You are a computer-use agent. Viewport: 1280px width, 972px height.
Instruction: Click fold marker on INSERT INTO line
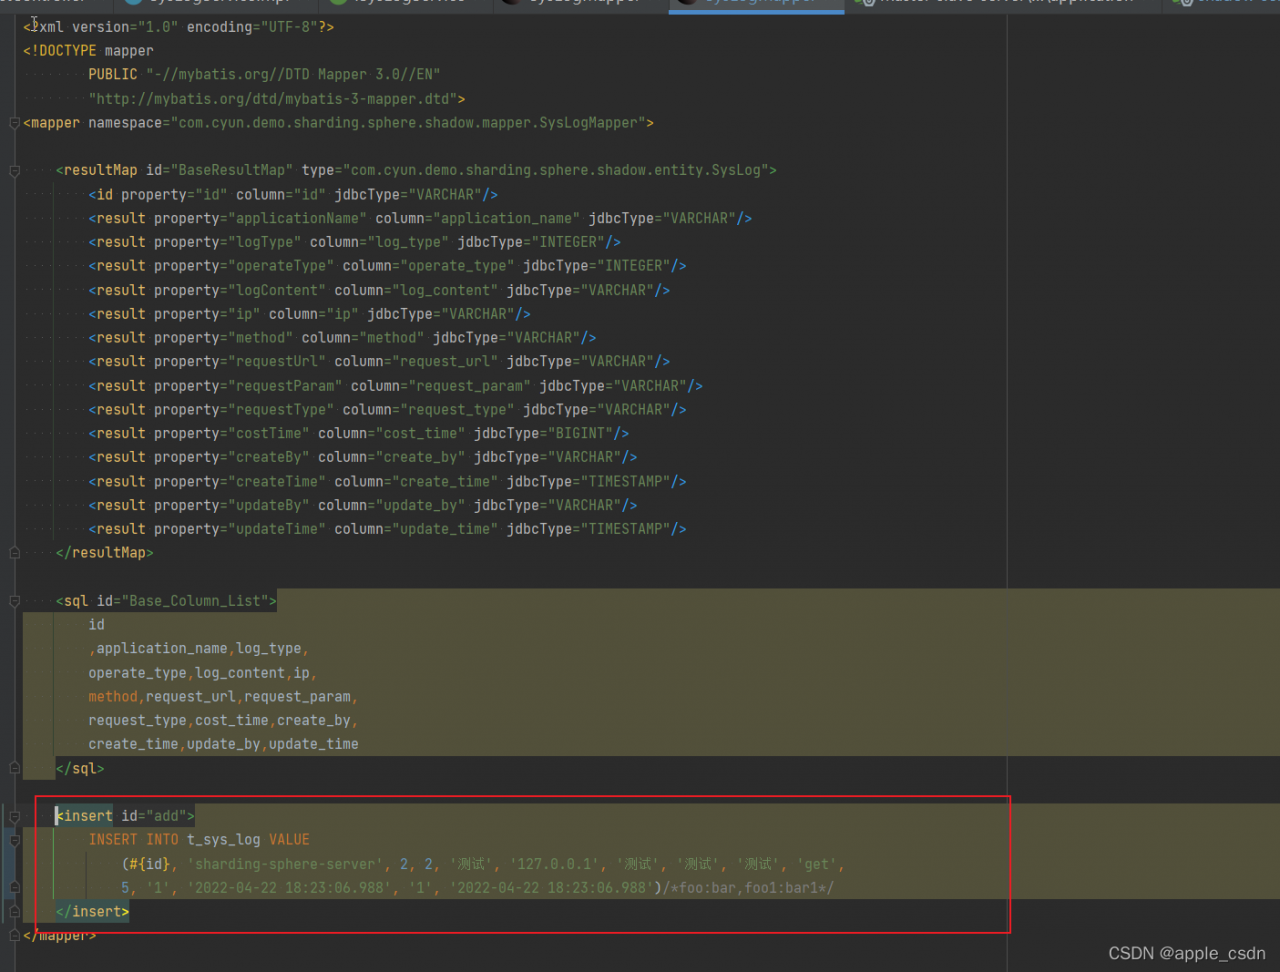pos(14,840)
